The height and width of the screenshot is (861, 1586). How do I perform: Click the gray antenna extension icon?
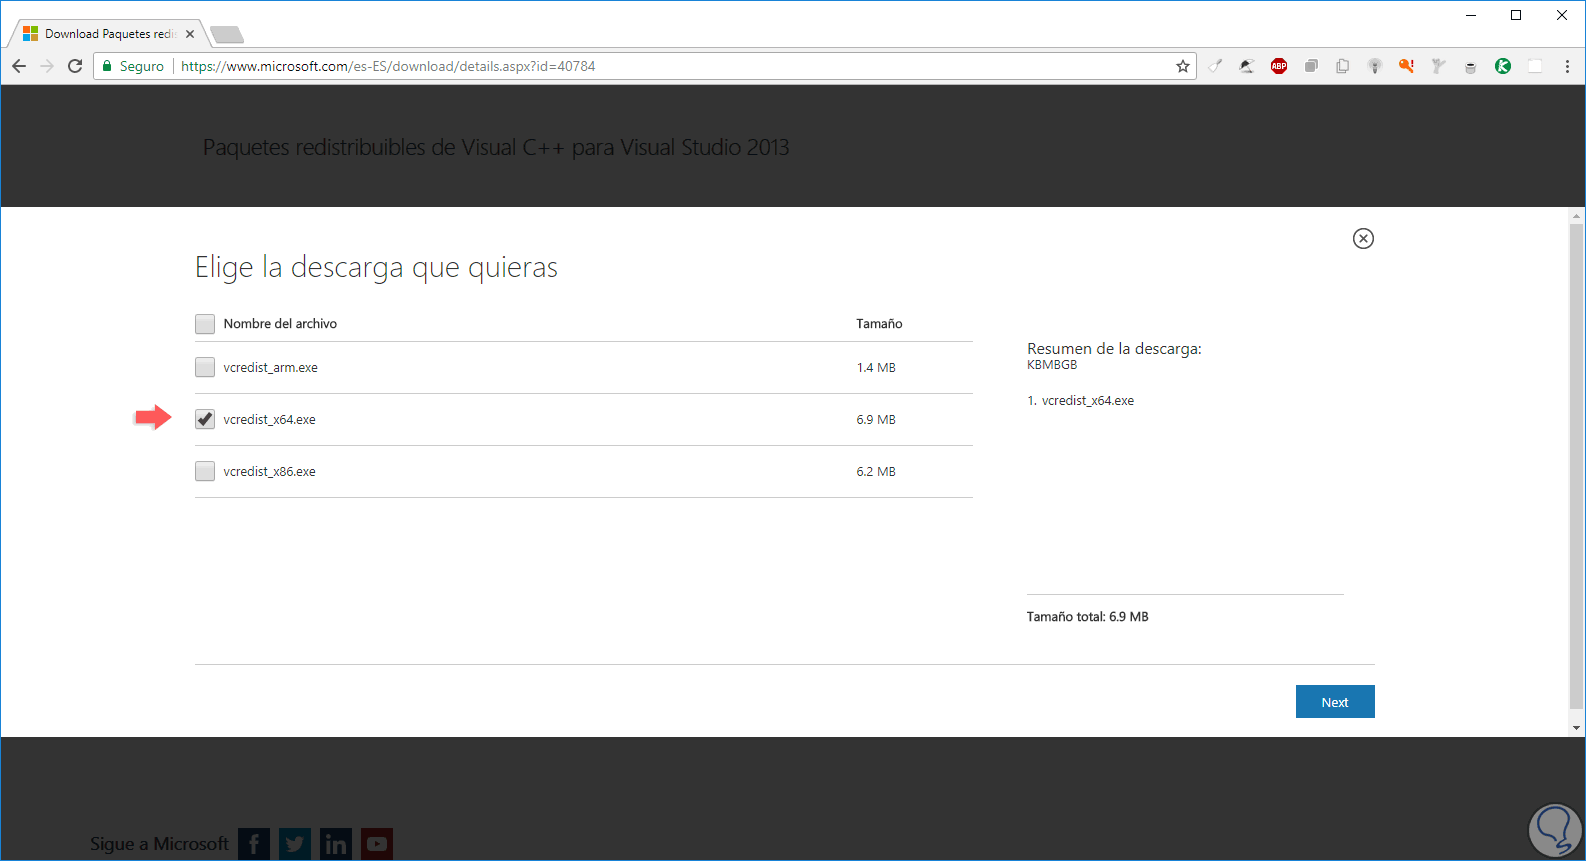tap(1375, 66)
